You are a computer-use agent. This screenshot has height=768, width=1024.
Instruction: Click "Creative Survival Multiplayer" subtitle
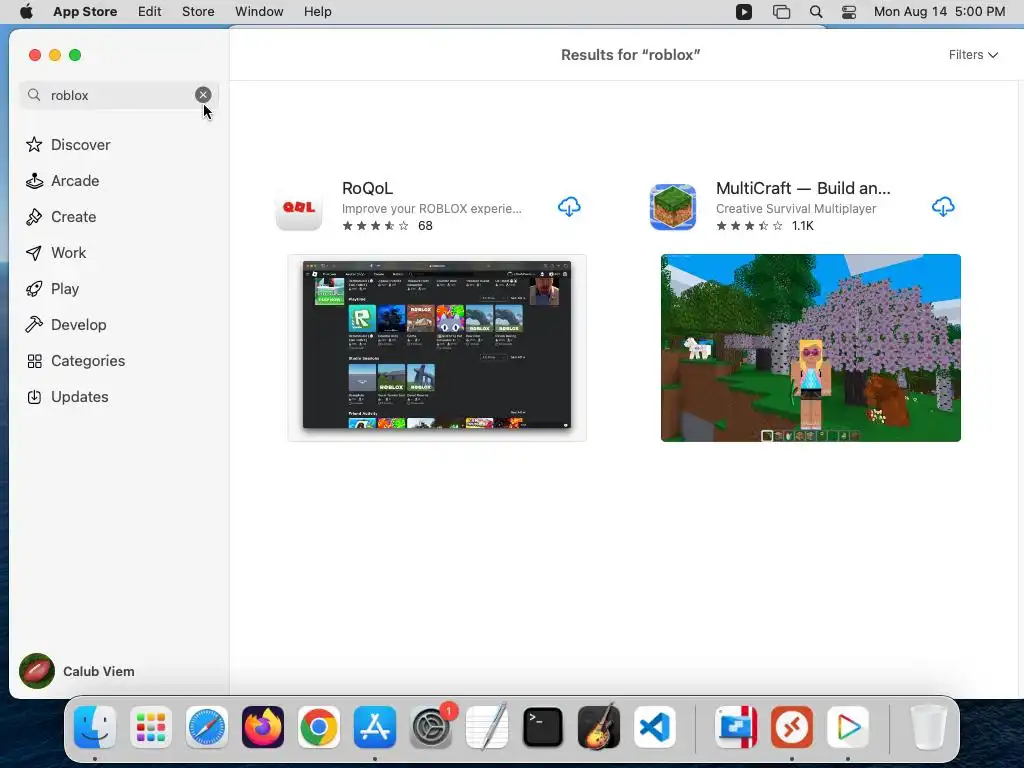(x=796, y=208)
